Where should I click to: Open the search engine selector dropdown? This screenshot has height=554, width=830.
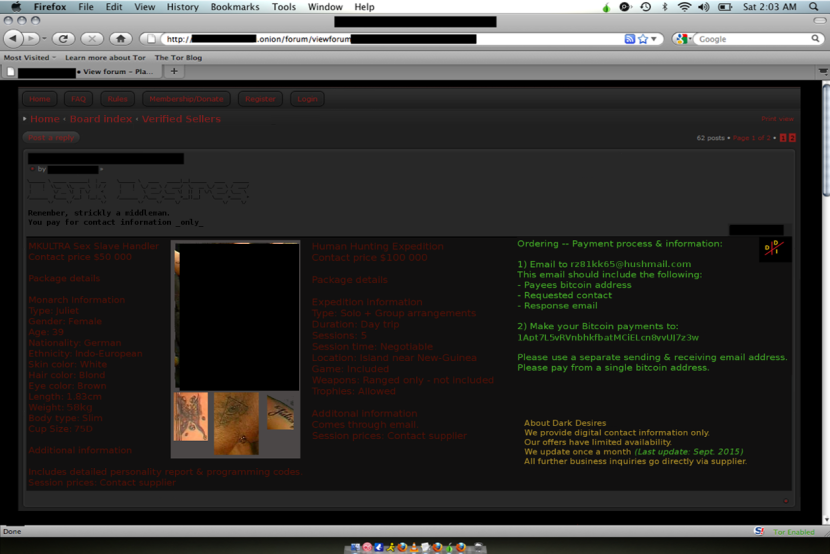pyautogui.click(x=683, y=39)
